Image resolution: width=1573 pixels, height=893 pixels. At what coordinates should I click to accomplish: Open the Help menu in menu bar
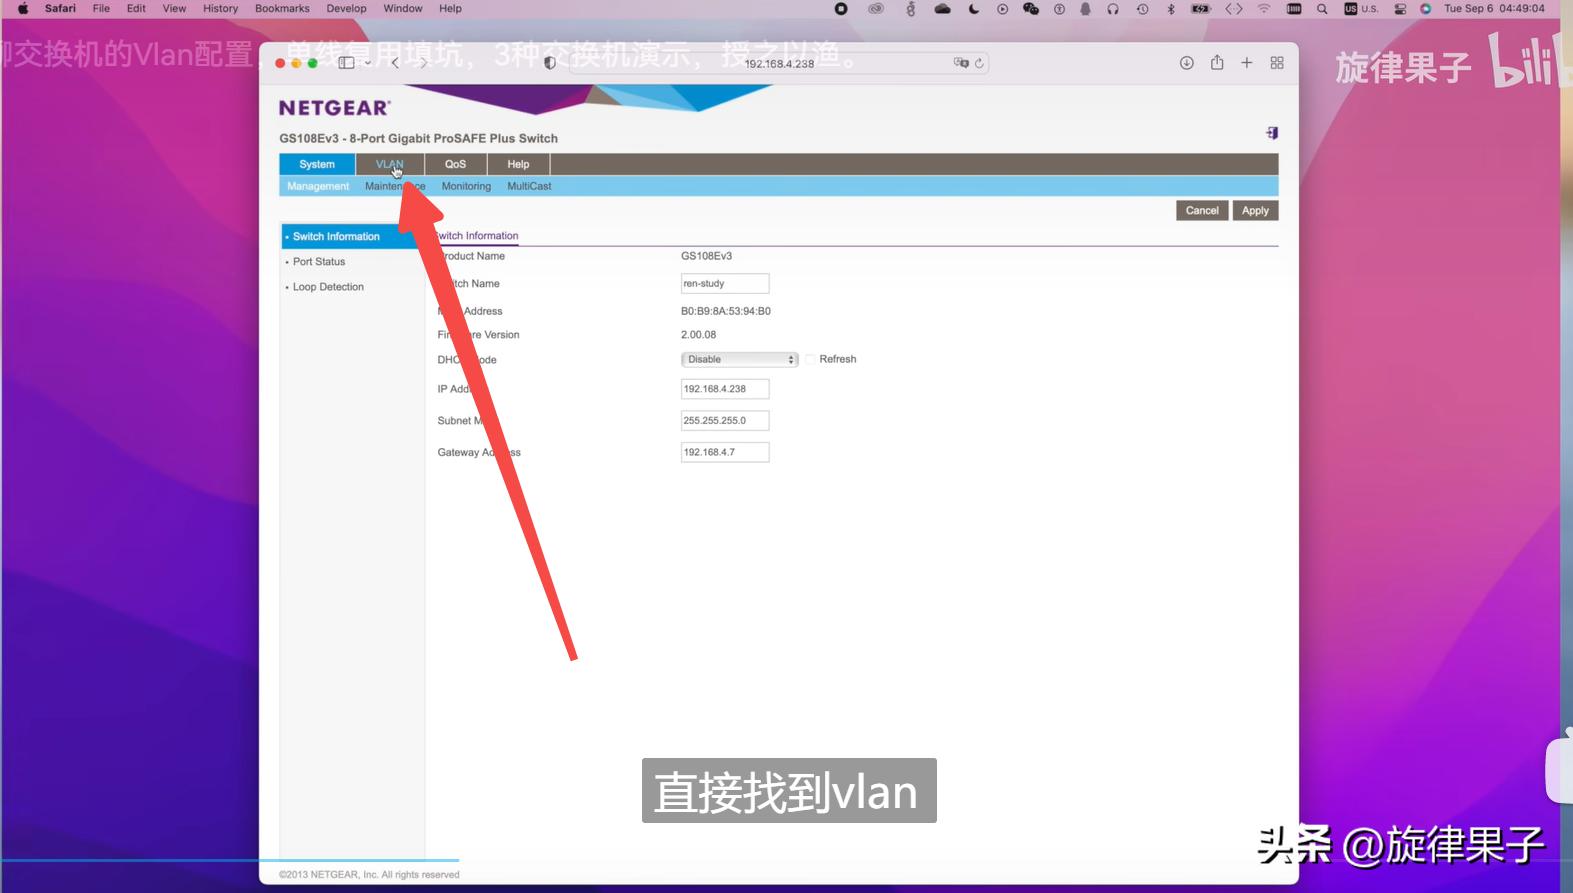(450, 8)
